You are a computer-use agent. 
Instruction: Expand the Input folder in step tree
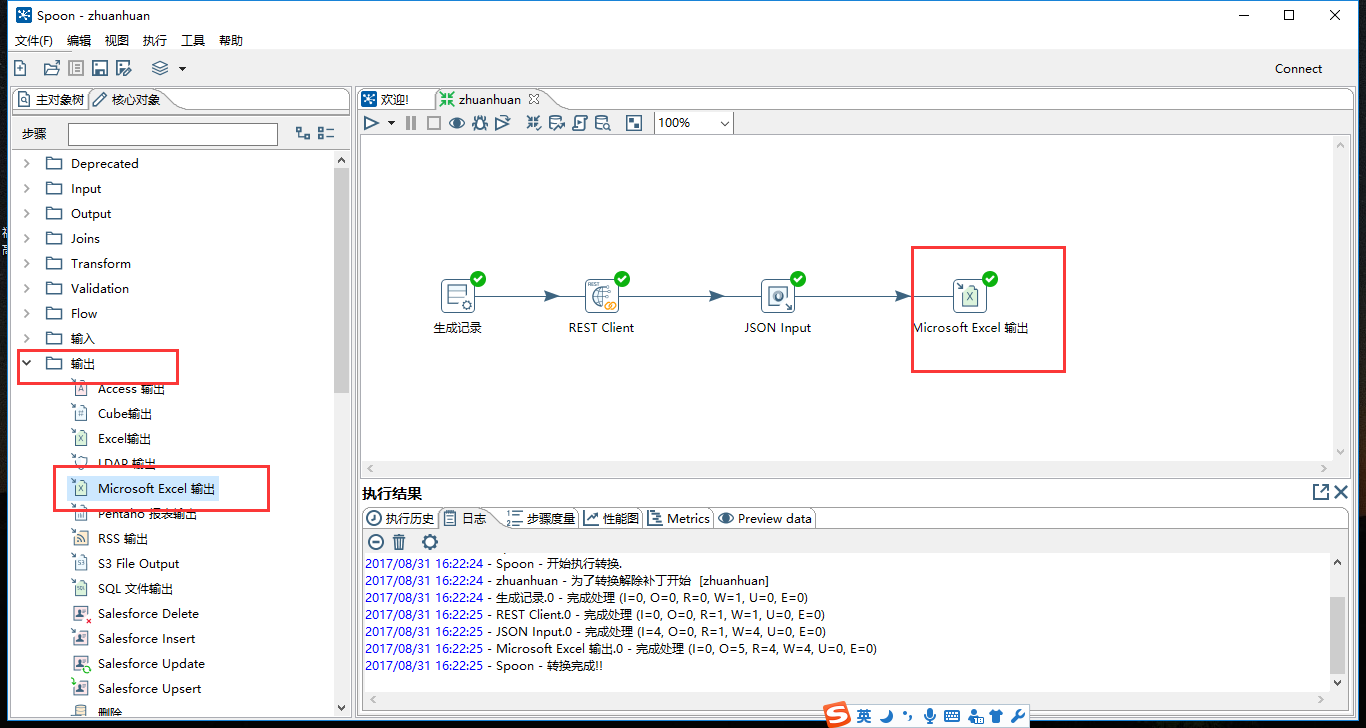pyautogui.click(x=27, y=189)
